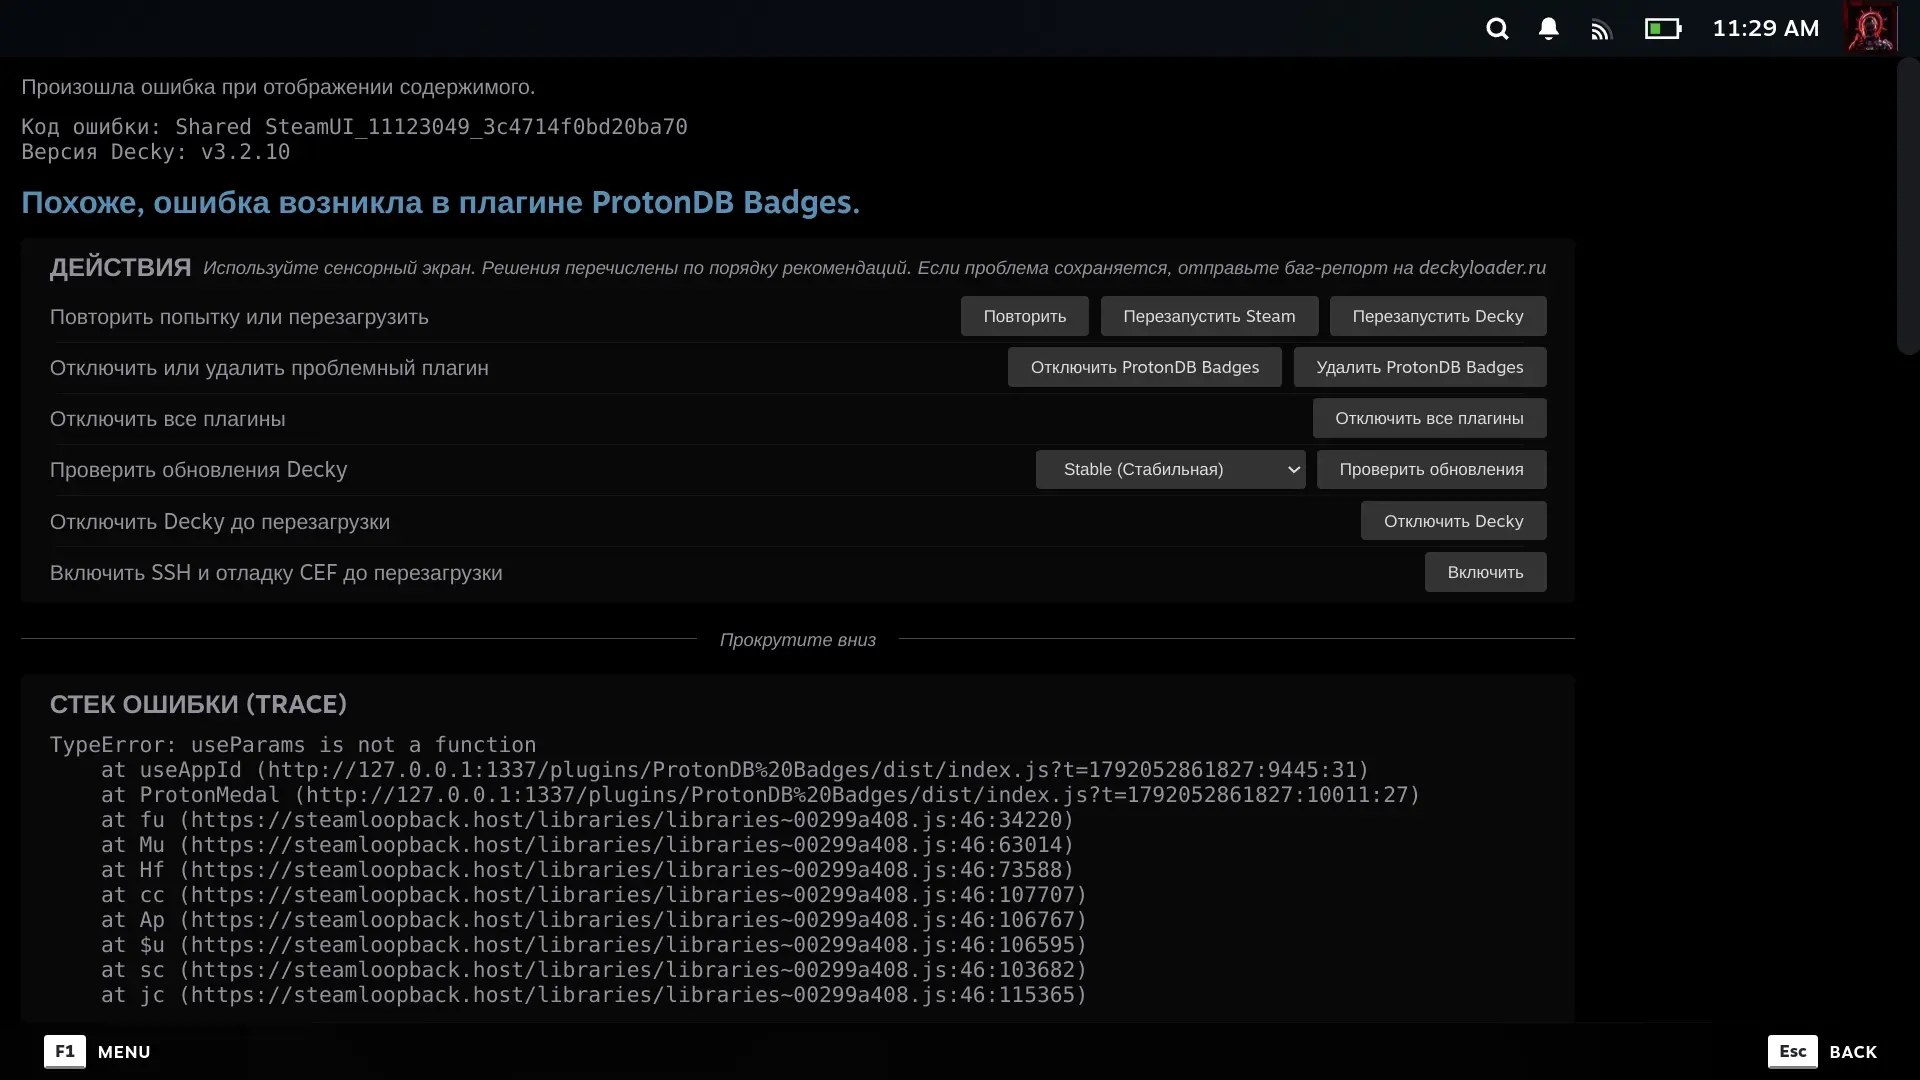
Task: Click 'Отключить Decky до перезагрузки' label
Action: point(220,522)
